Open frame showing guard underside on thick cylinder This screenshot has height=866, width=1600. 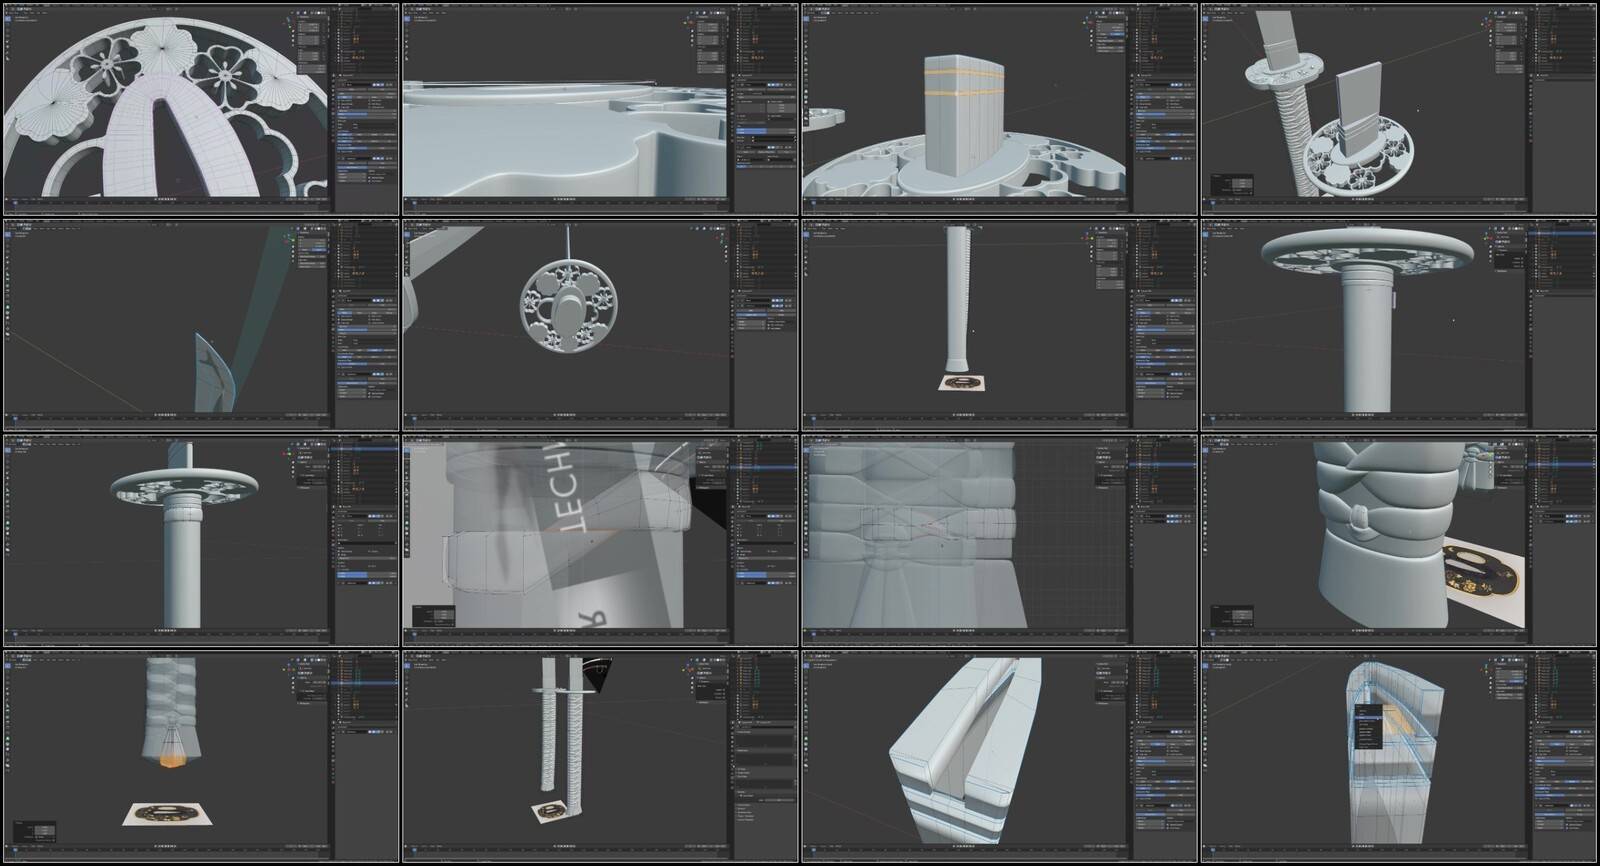pos(1399,324)
